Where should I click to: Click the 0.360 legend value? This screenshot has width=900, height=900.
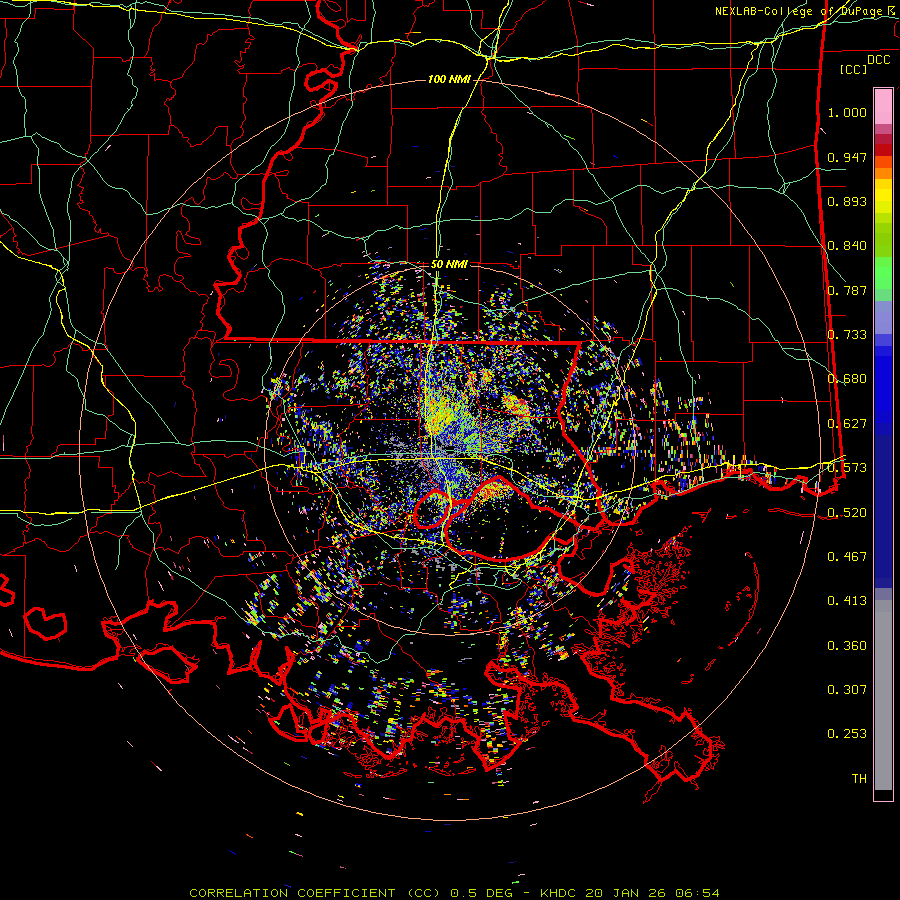(847, 646)
